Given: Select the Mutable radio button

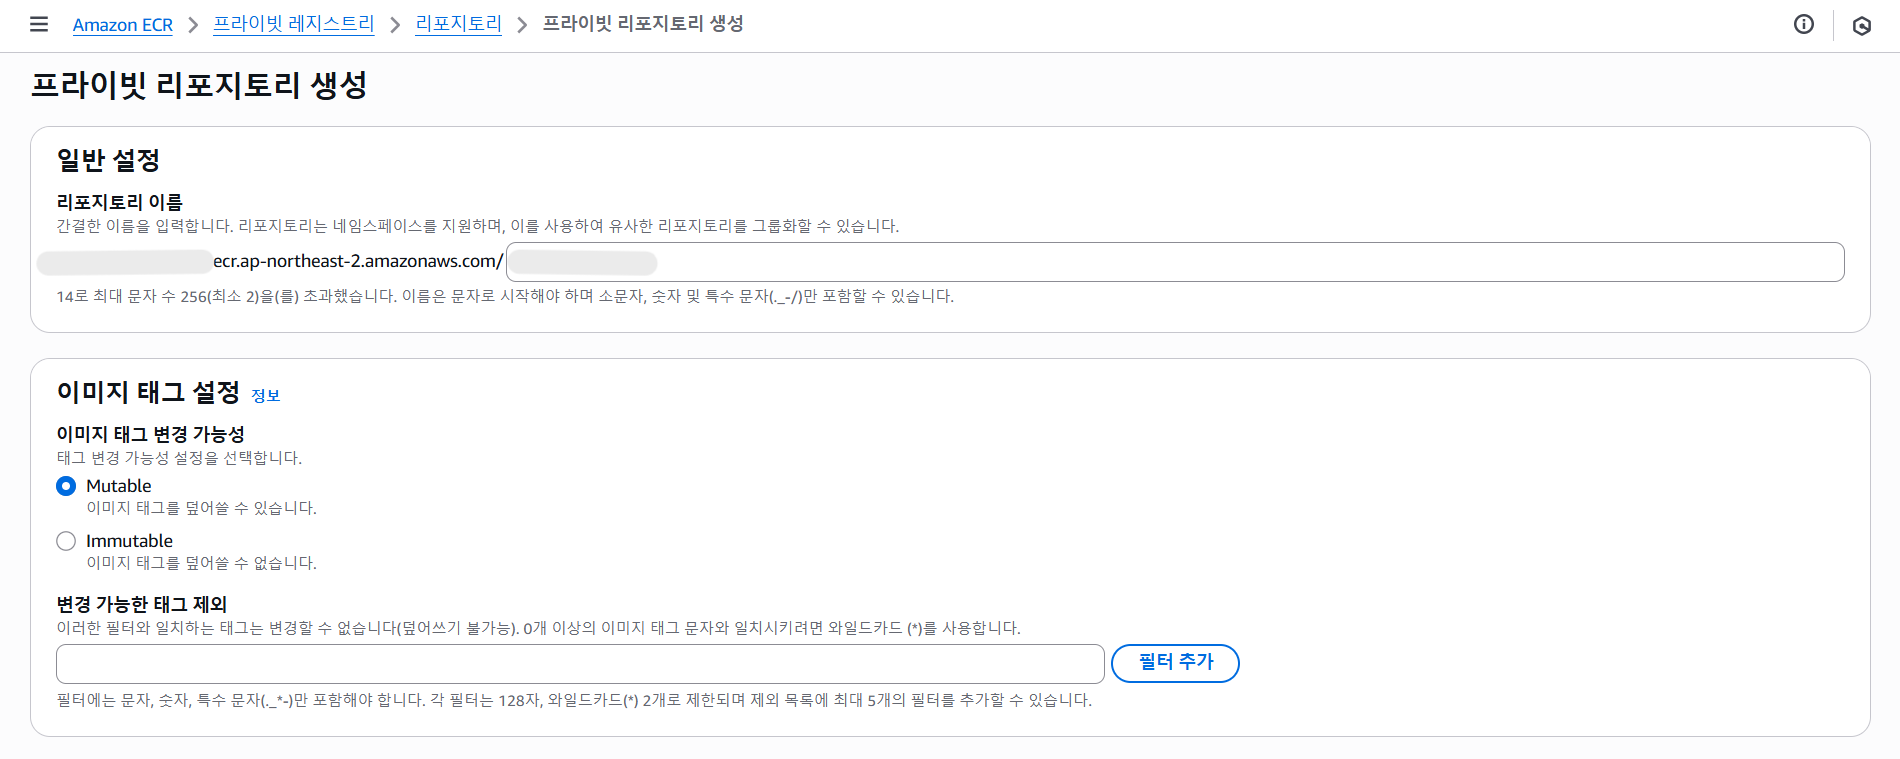Looking at the screenshot, I should 66,486.
